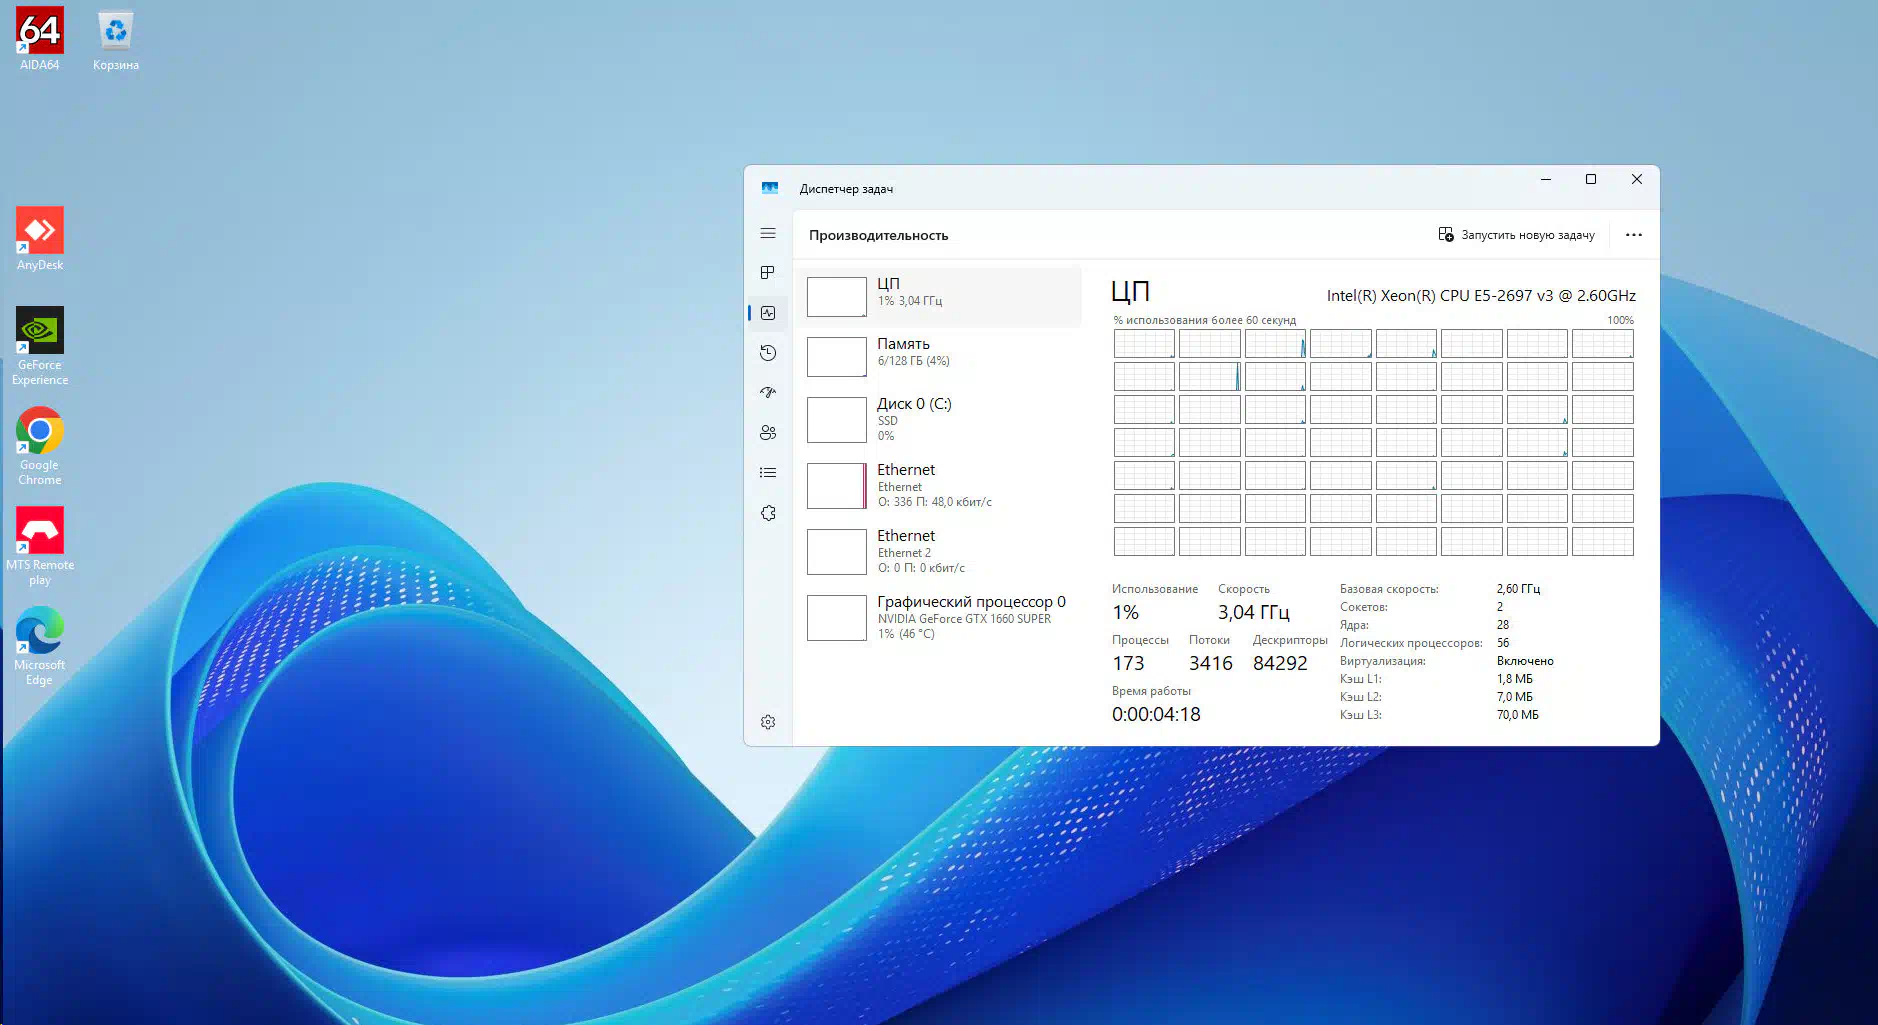Screen dimensions: 1878x1025
Task: Open the Processes page icon in sidebar
Action: point(768,273)
